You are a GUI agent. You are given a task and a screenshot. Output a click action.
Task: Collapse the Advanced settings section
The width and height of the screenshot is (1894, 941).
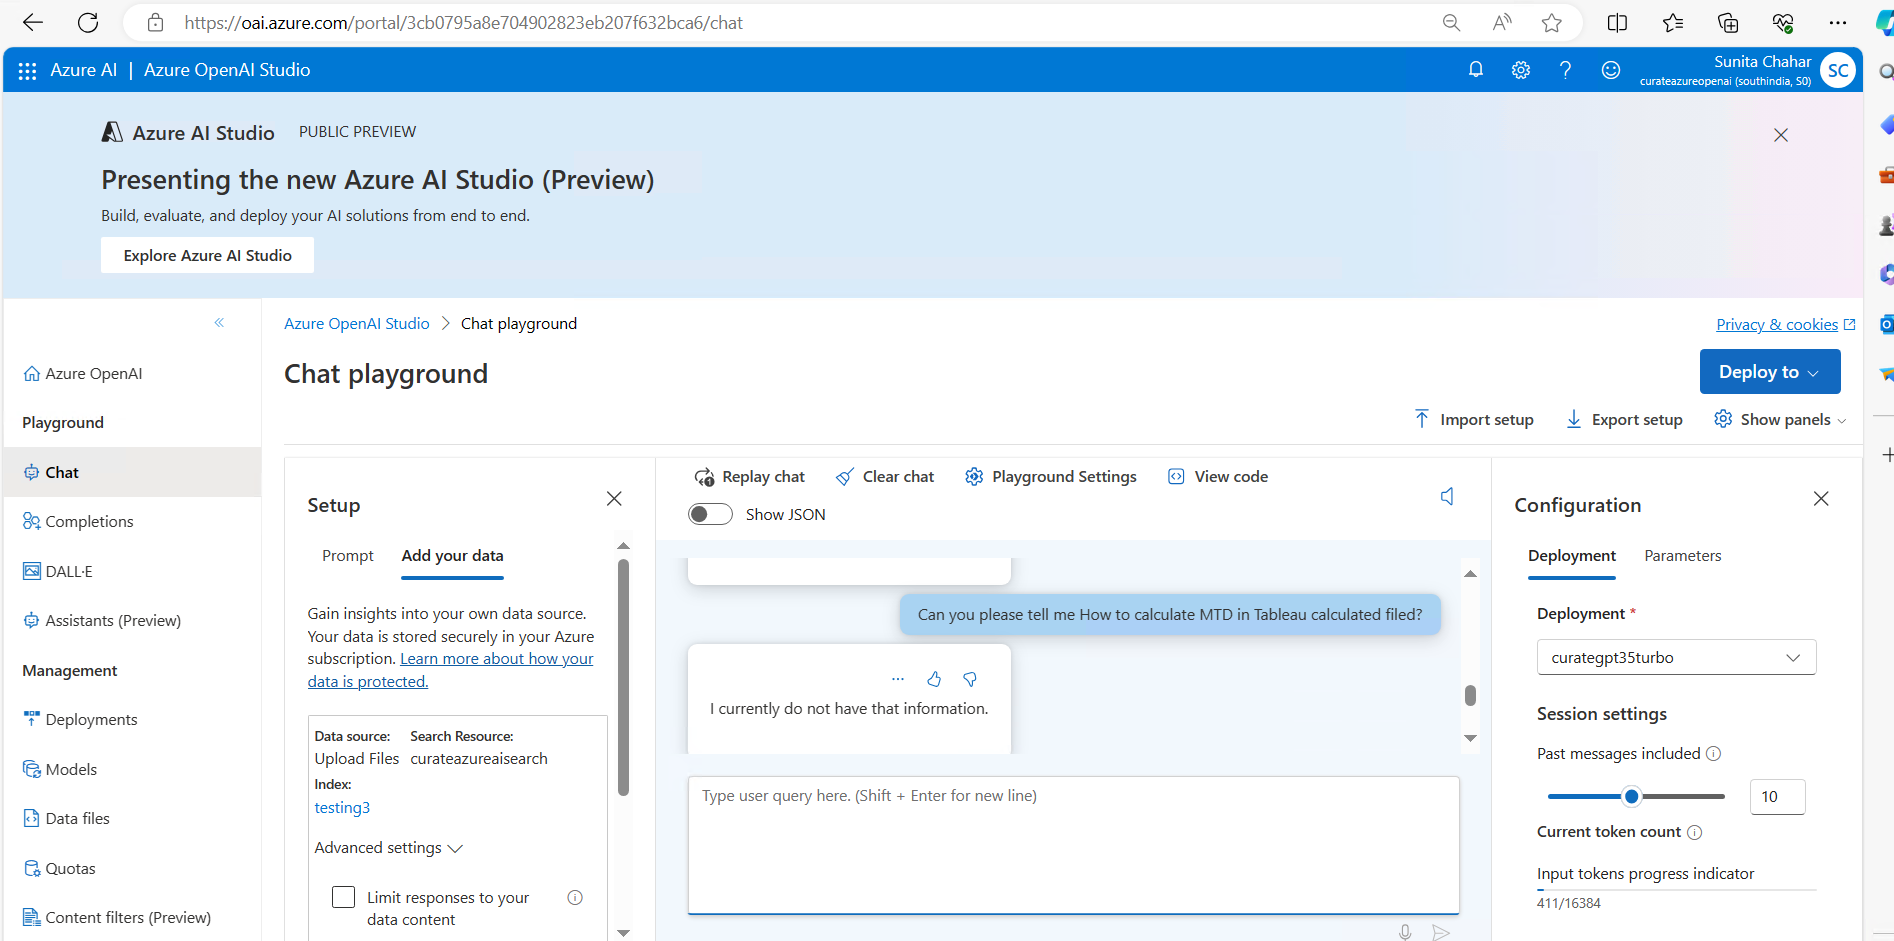[x=388, y=848]
